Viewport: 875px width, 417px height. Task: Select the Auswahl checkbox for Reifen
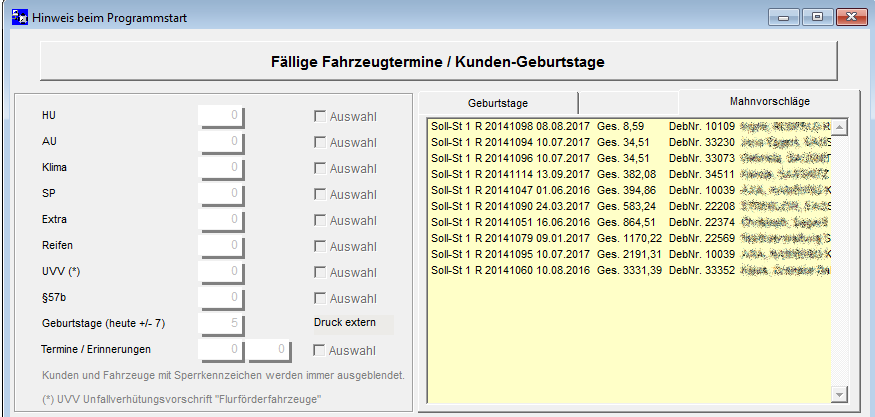320,246
